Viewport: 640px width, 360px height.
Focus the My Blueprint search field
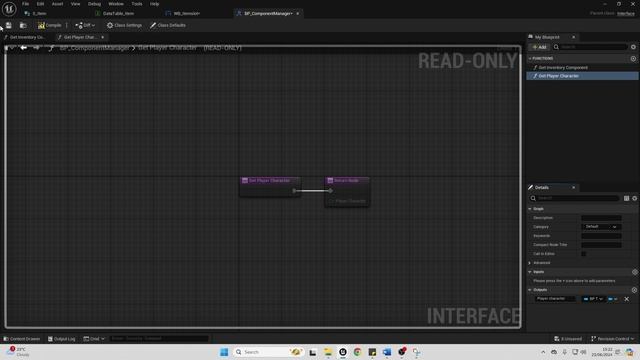pyautogui.click(x=590, y=47)
